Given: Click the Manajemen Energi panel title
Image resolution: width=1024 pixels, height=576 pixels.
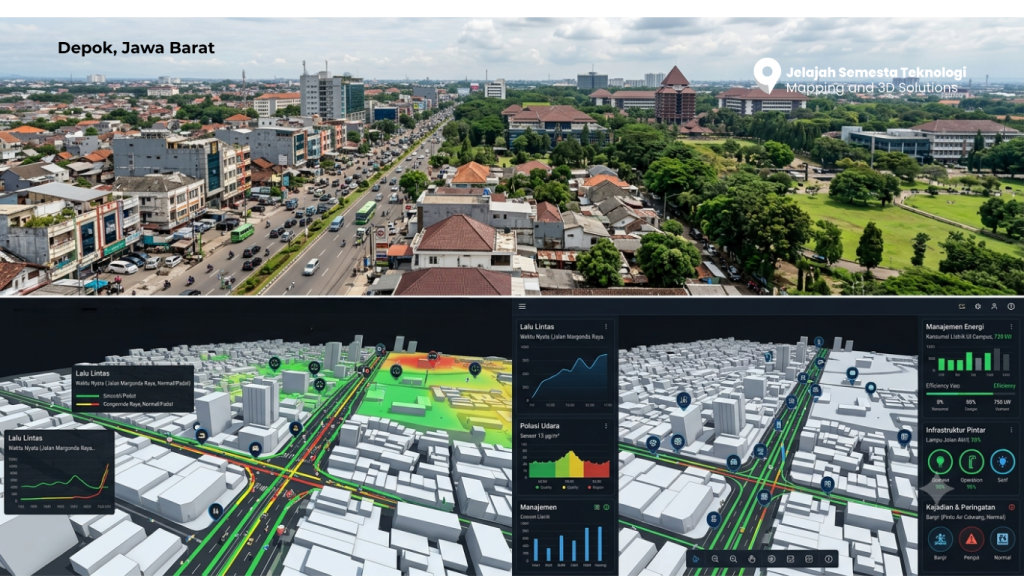Looking at the screenshot, I should coord(955,327).
